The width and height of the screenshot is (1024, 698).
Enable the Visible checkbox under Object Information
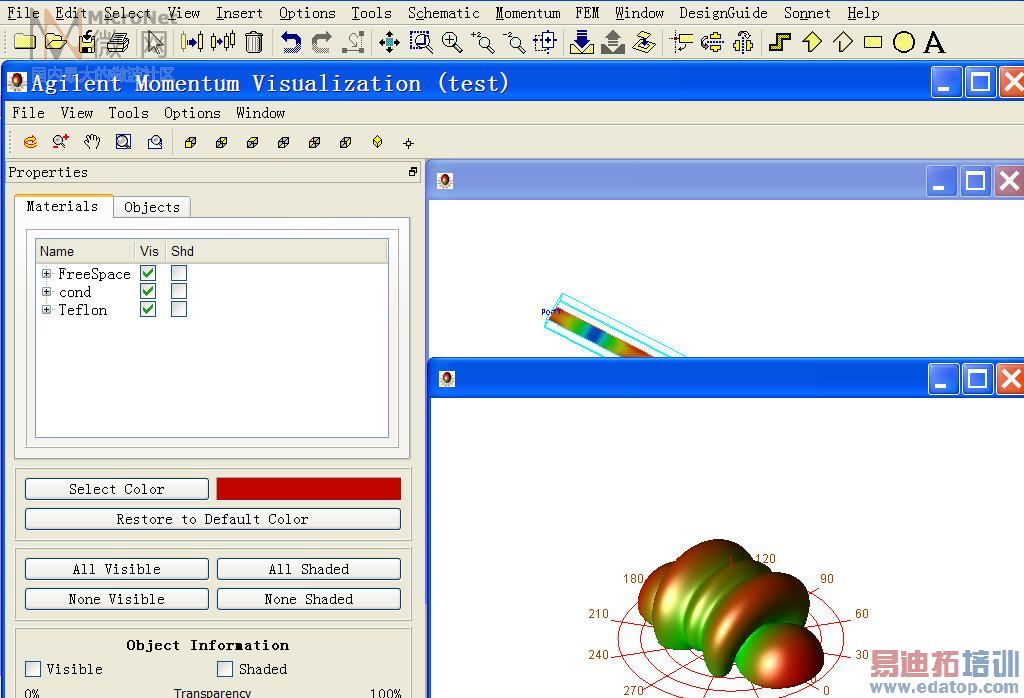33,669
